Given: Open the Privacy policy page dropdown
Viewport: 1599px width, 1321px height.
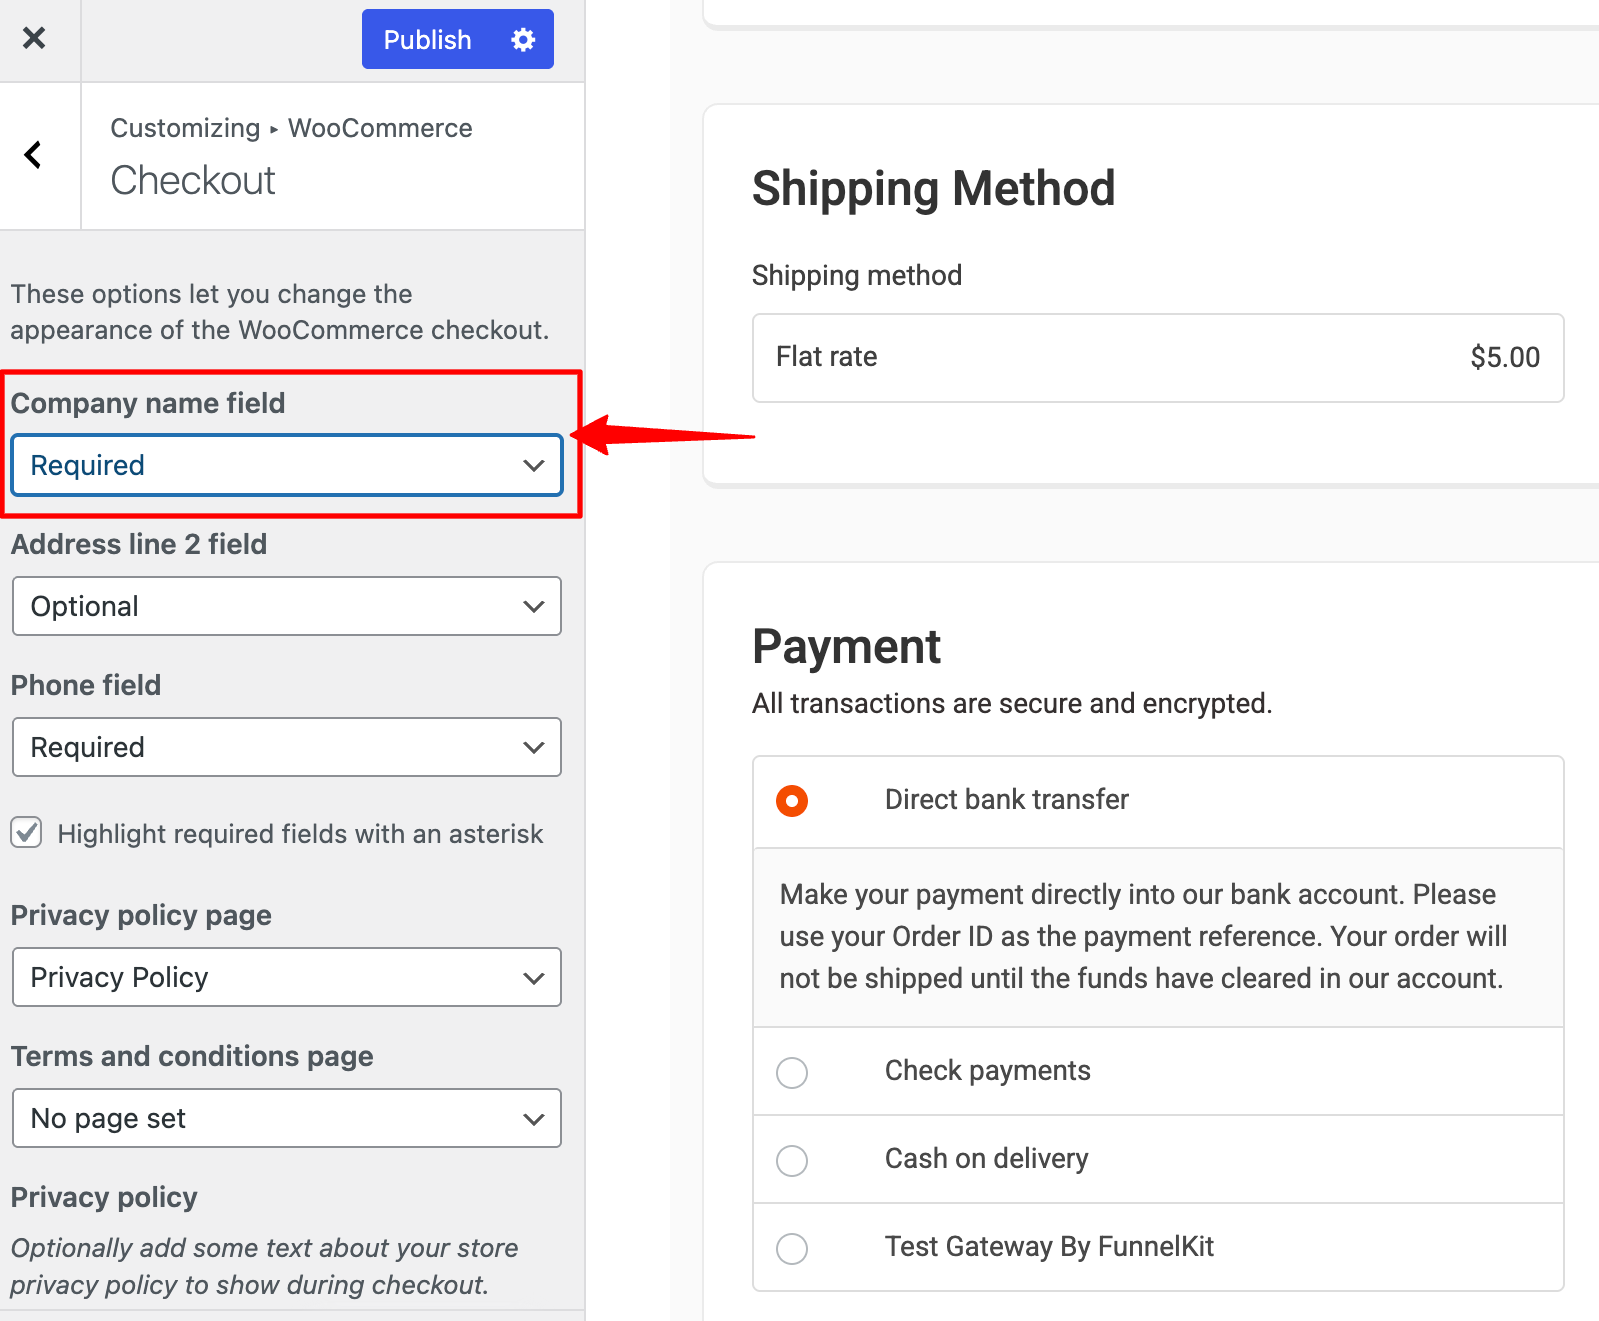Looking at the screenshot, I should point(287,977).
